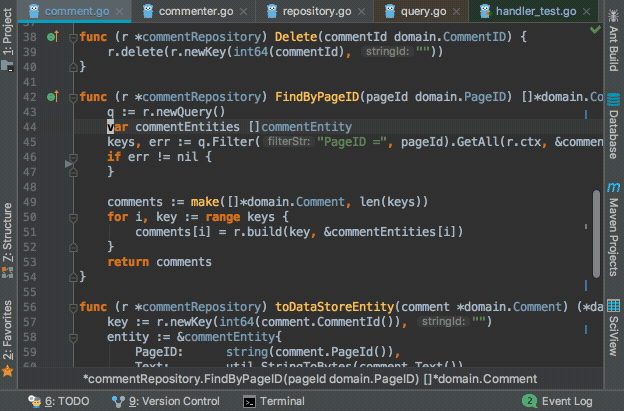Fold the for-range loop block at line 50
The image size is (624, 411).
point(74,217)
